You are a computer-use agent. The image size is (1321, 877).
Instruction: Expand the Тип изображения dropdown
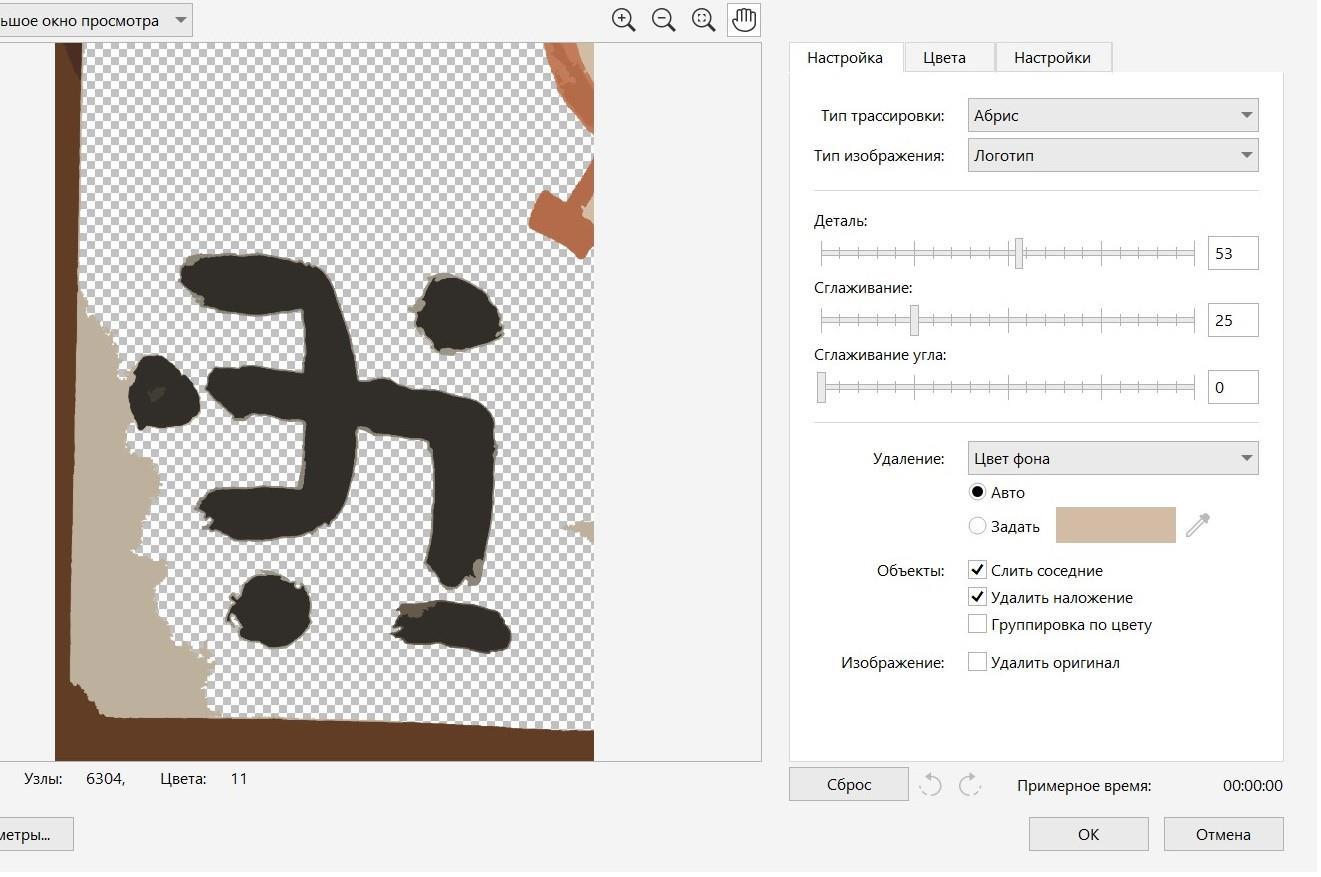pos(1112,156)
